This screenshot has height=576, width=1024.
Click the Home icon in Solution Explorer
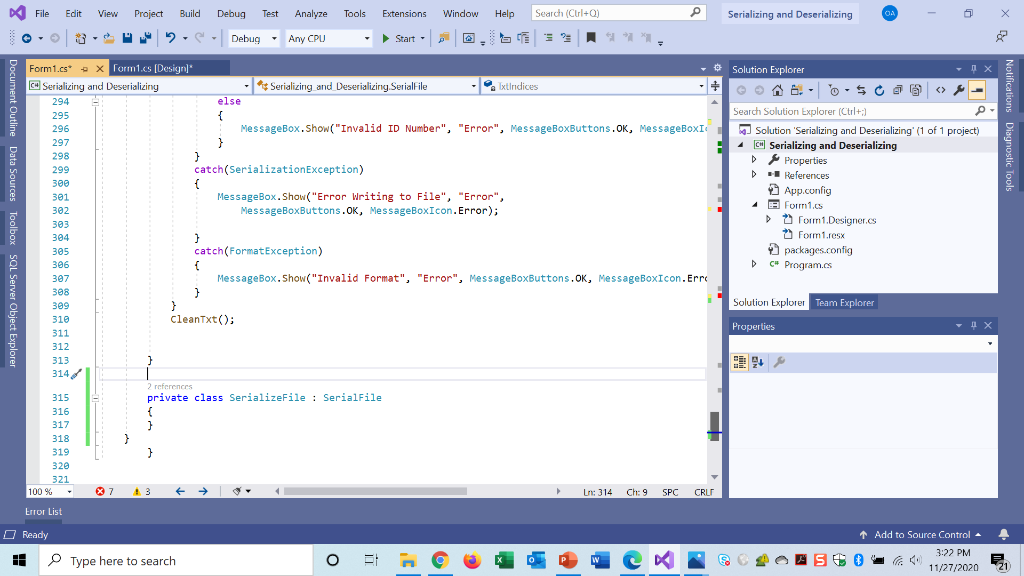click(777, 88)
